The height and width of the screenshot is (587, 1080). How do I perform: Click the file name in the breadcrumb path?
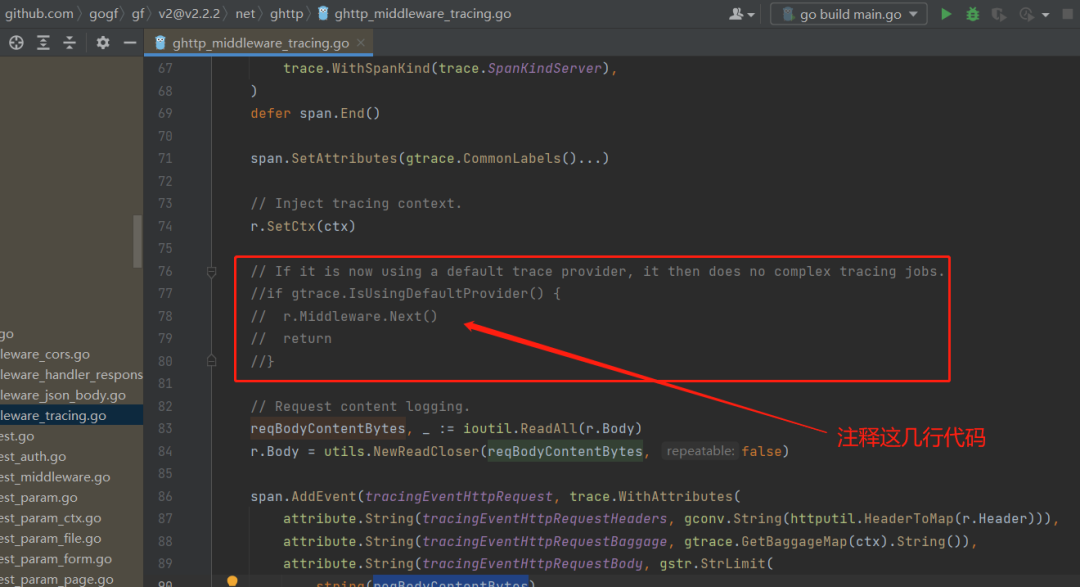[x=422, y=14]
